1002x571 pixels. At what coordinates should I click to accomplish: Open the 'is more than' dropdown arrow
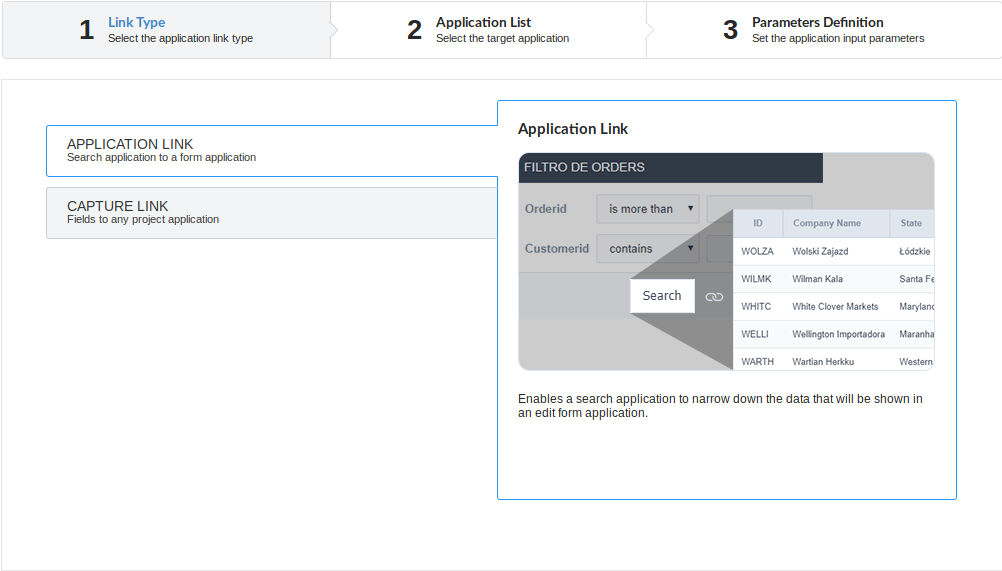pyautogui.click(x=690, y=209)
